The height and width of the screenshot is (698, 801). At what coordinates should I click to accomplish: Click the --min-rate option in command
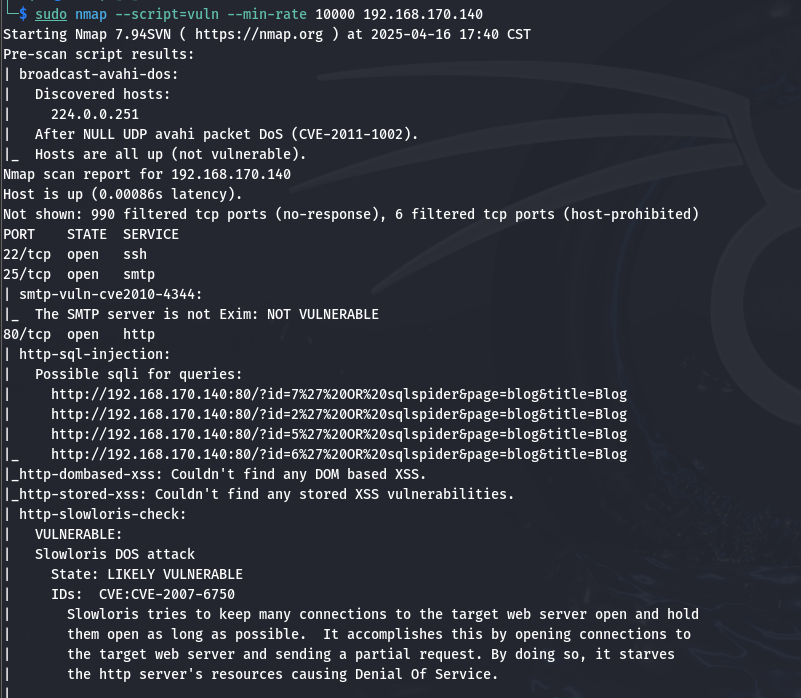click(267, 14)
